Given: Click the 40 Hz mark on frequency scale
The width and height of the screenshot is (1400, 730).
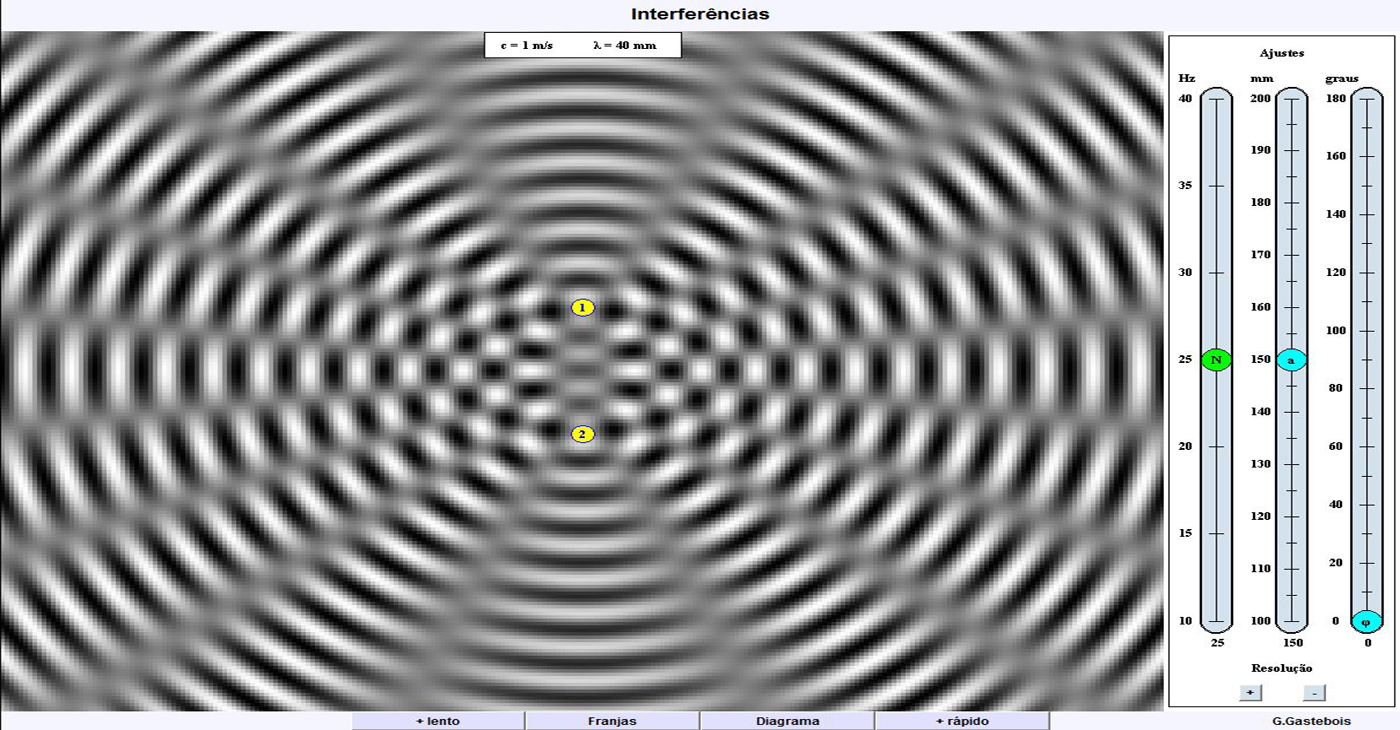Looking at the screenshot, I should point(1185,98).
